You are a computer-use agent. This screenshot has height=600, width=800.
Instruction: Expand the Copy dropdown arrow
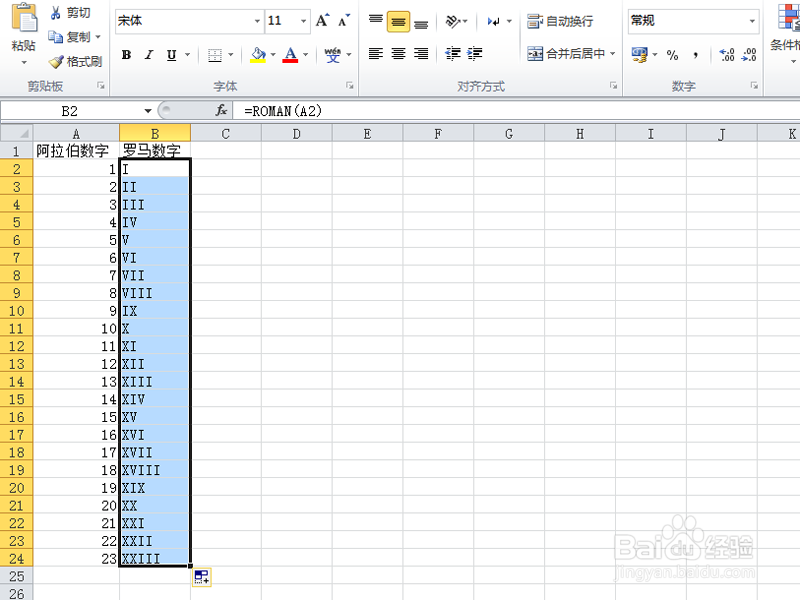98,37
